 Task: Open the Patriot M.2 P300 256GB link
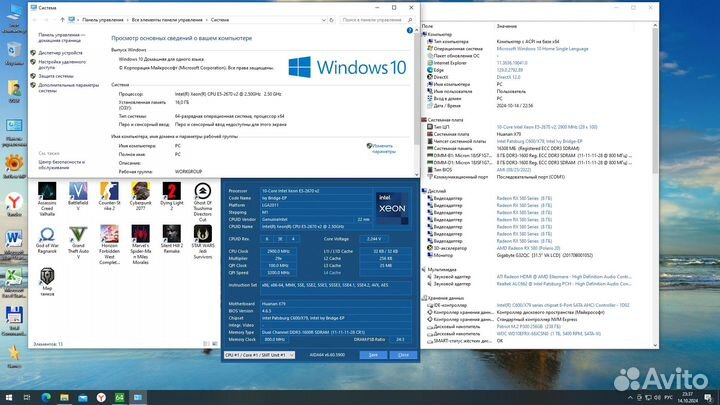click(529, 326)
